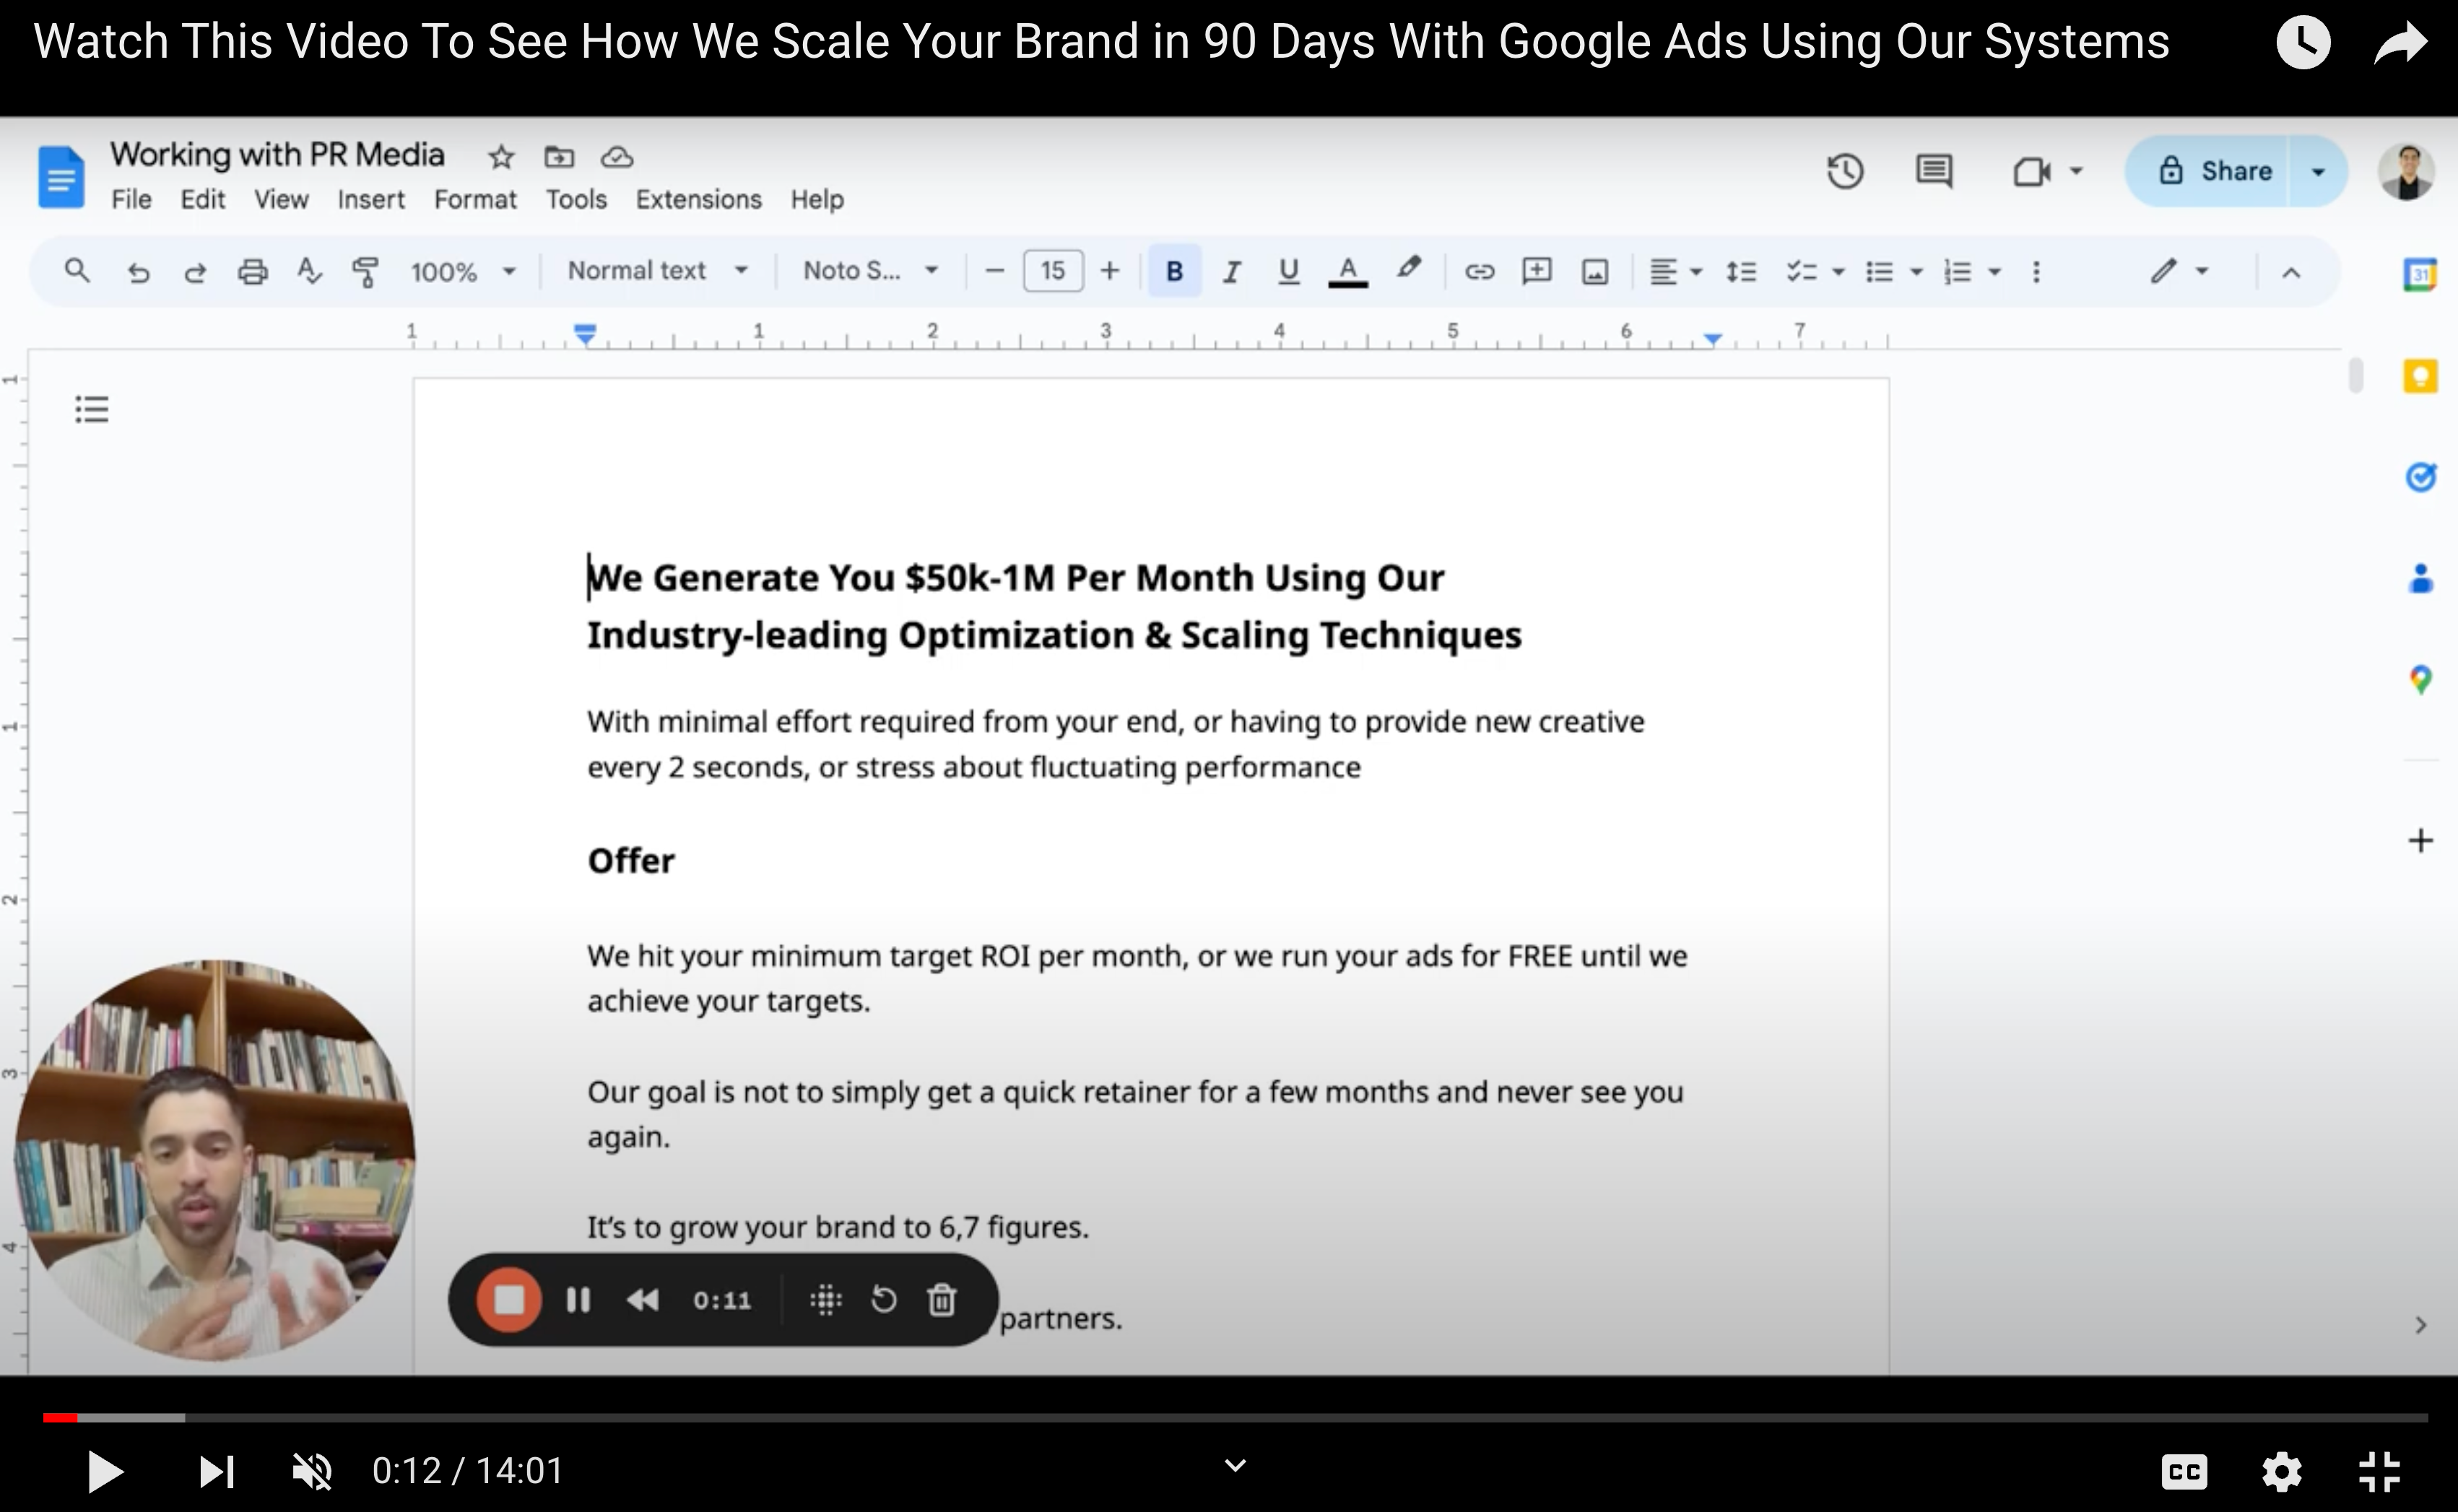Print the document
This screenshot has width=2458, height=1512.
point(252,271)
